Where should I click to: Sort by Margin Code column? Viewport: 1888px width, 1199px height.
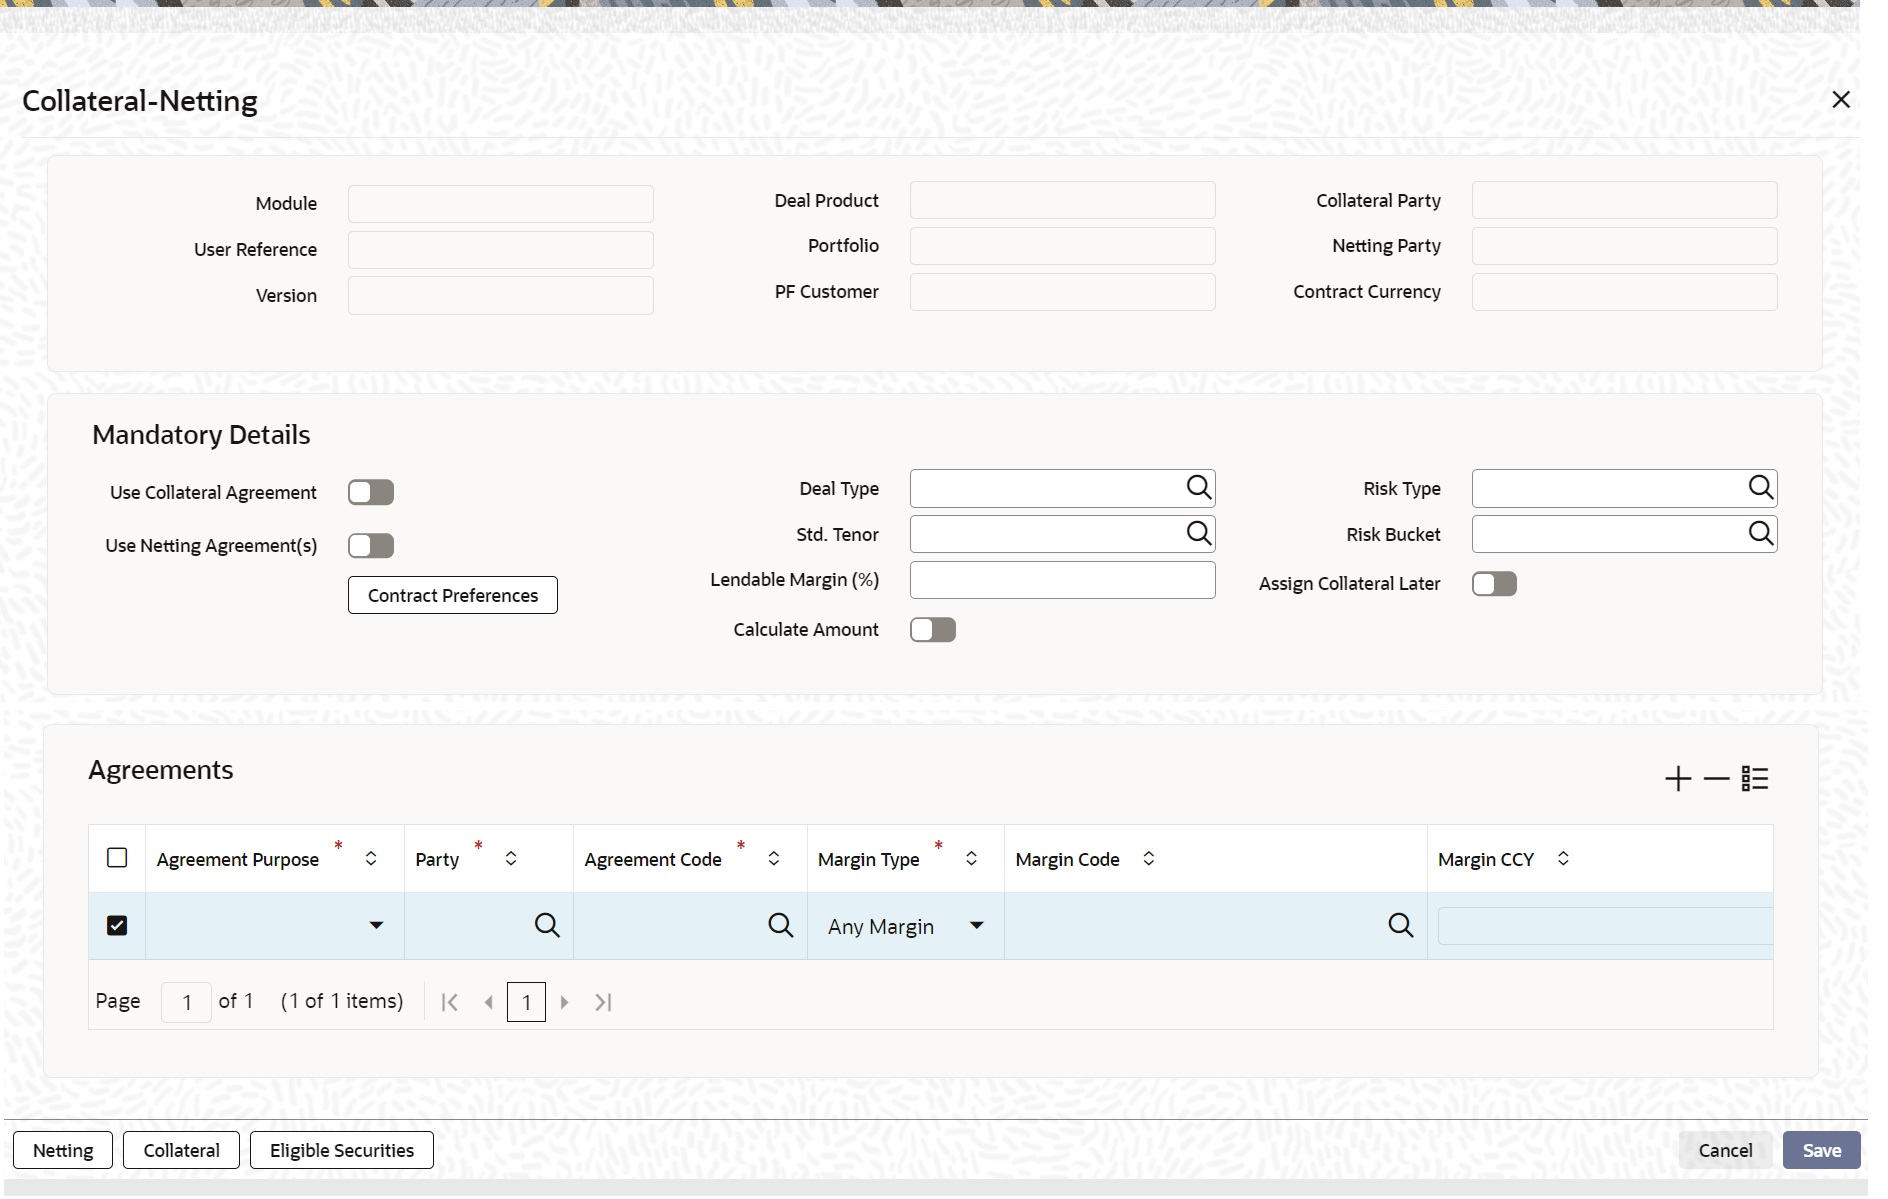[1149, 859]
